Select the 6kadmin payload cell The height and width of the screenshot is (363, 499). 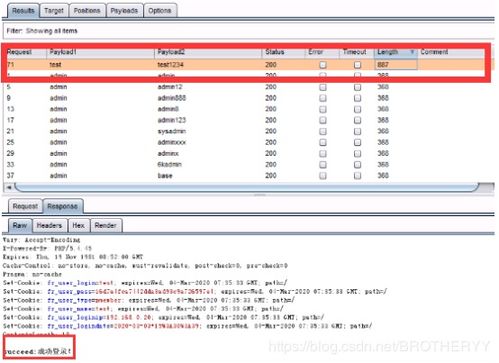tap(170, 164)
